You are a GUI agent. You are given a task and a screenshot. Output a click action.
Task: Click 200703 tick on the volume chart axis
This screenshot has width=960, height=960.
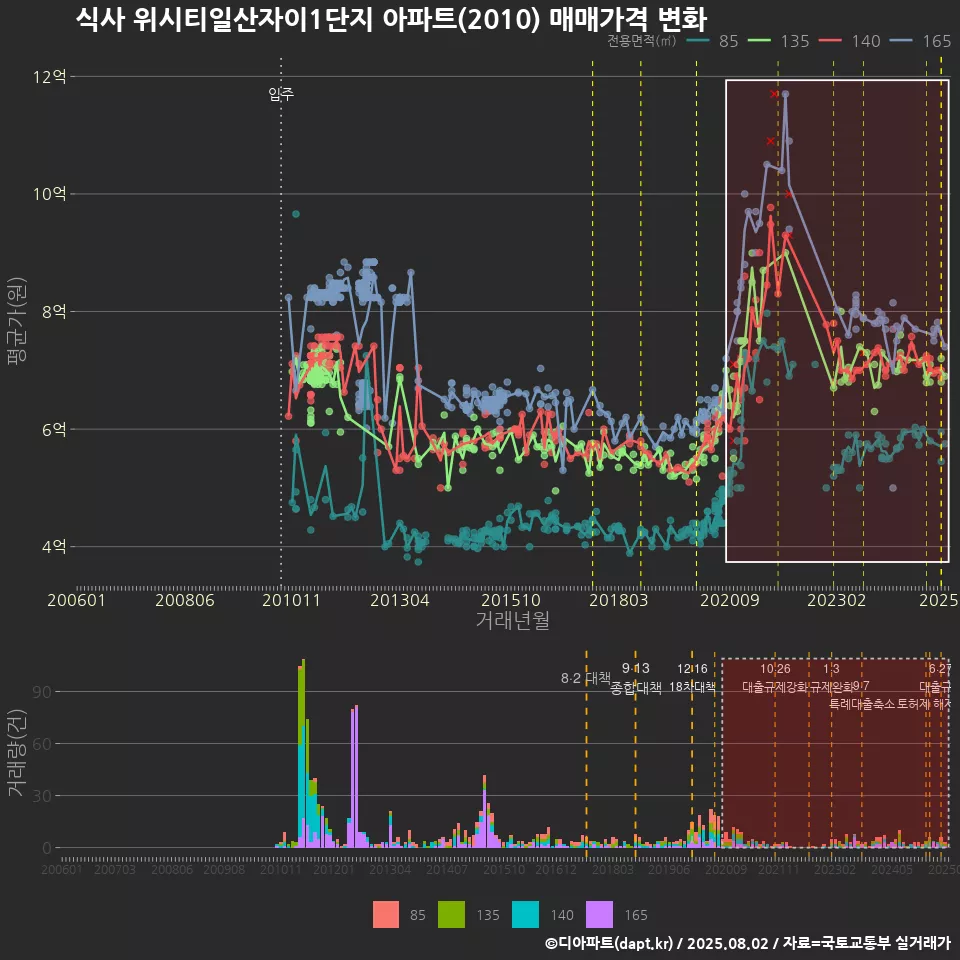coord(115,869)
